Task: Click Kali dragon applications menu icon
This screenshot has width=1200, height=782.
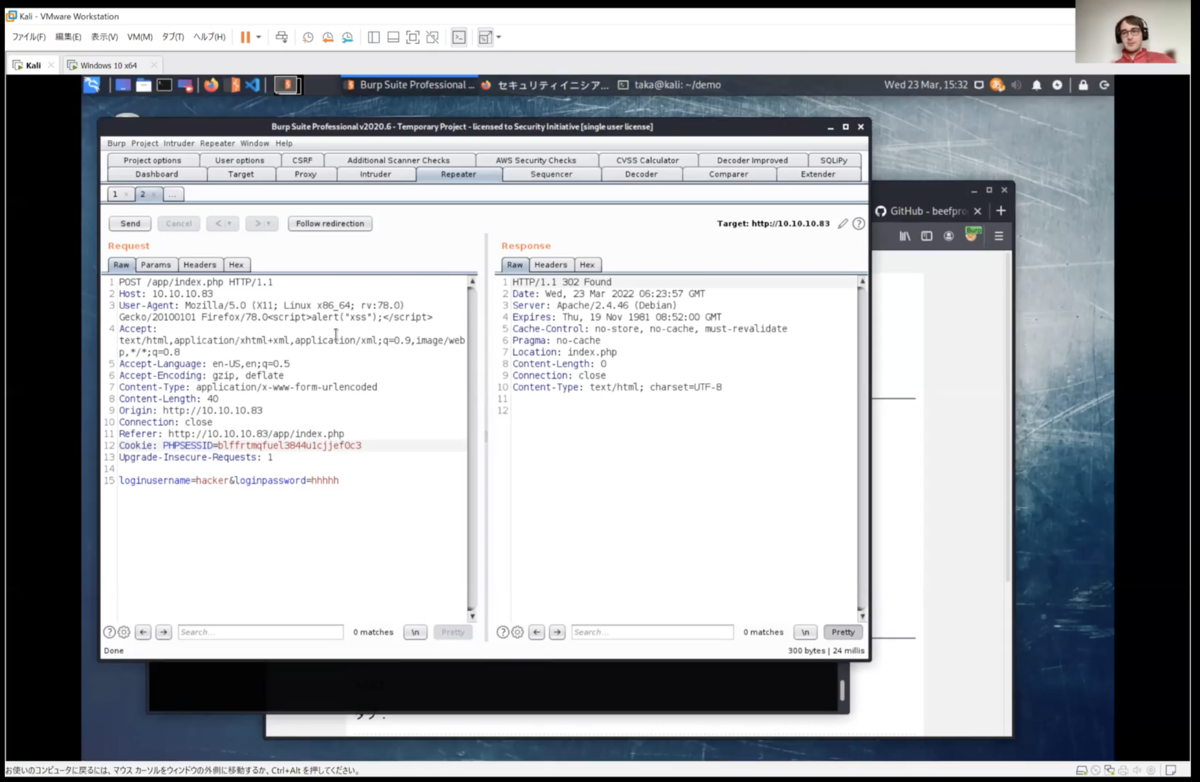Action: [92, 85]
